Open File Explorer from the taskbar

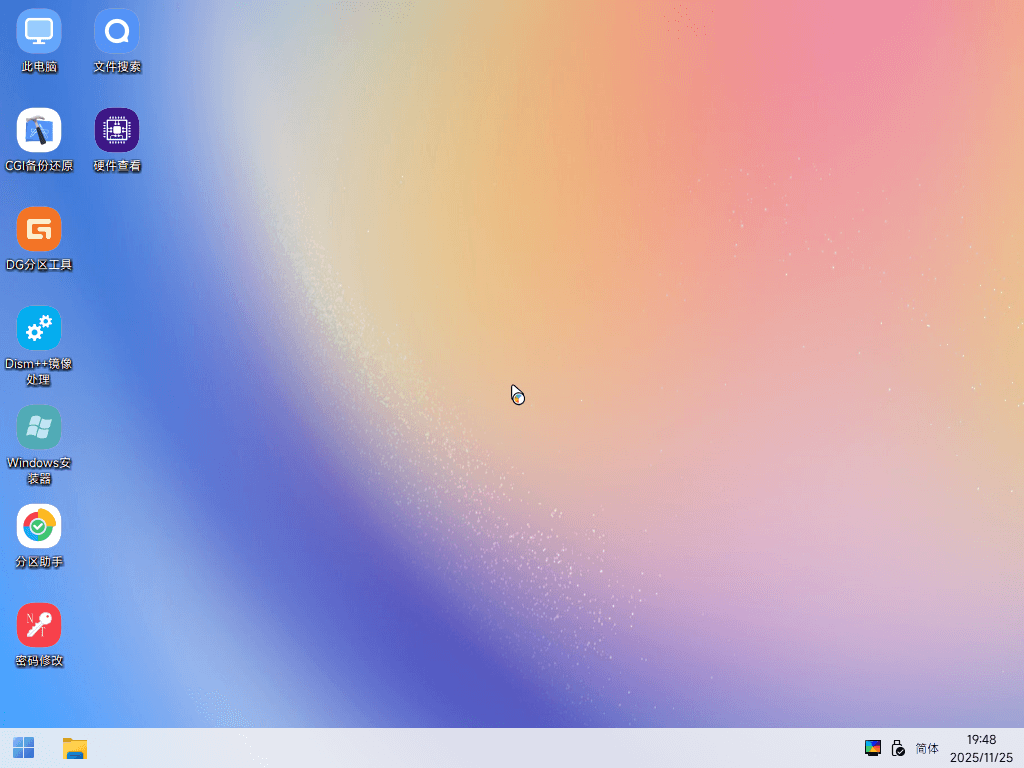click(75, 748)
